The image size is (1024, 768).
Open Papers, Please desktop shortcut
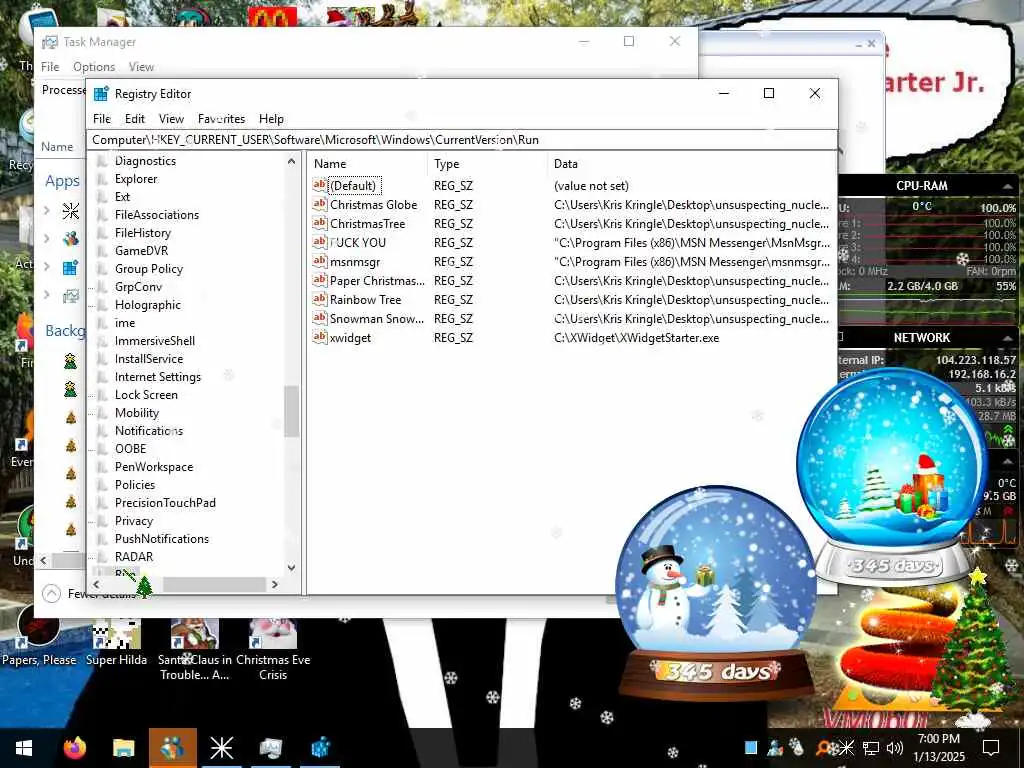(39, 637)
